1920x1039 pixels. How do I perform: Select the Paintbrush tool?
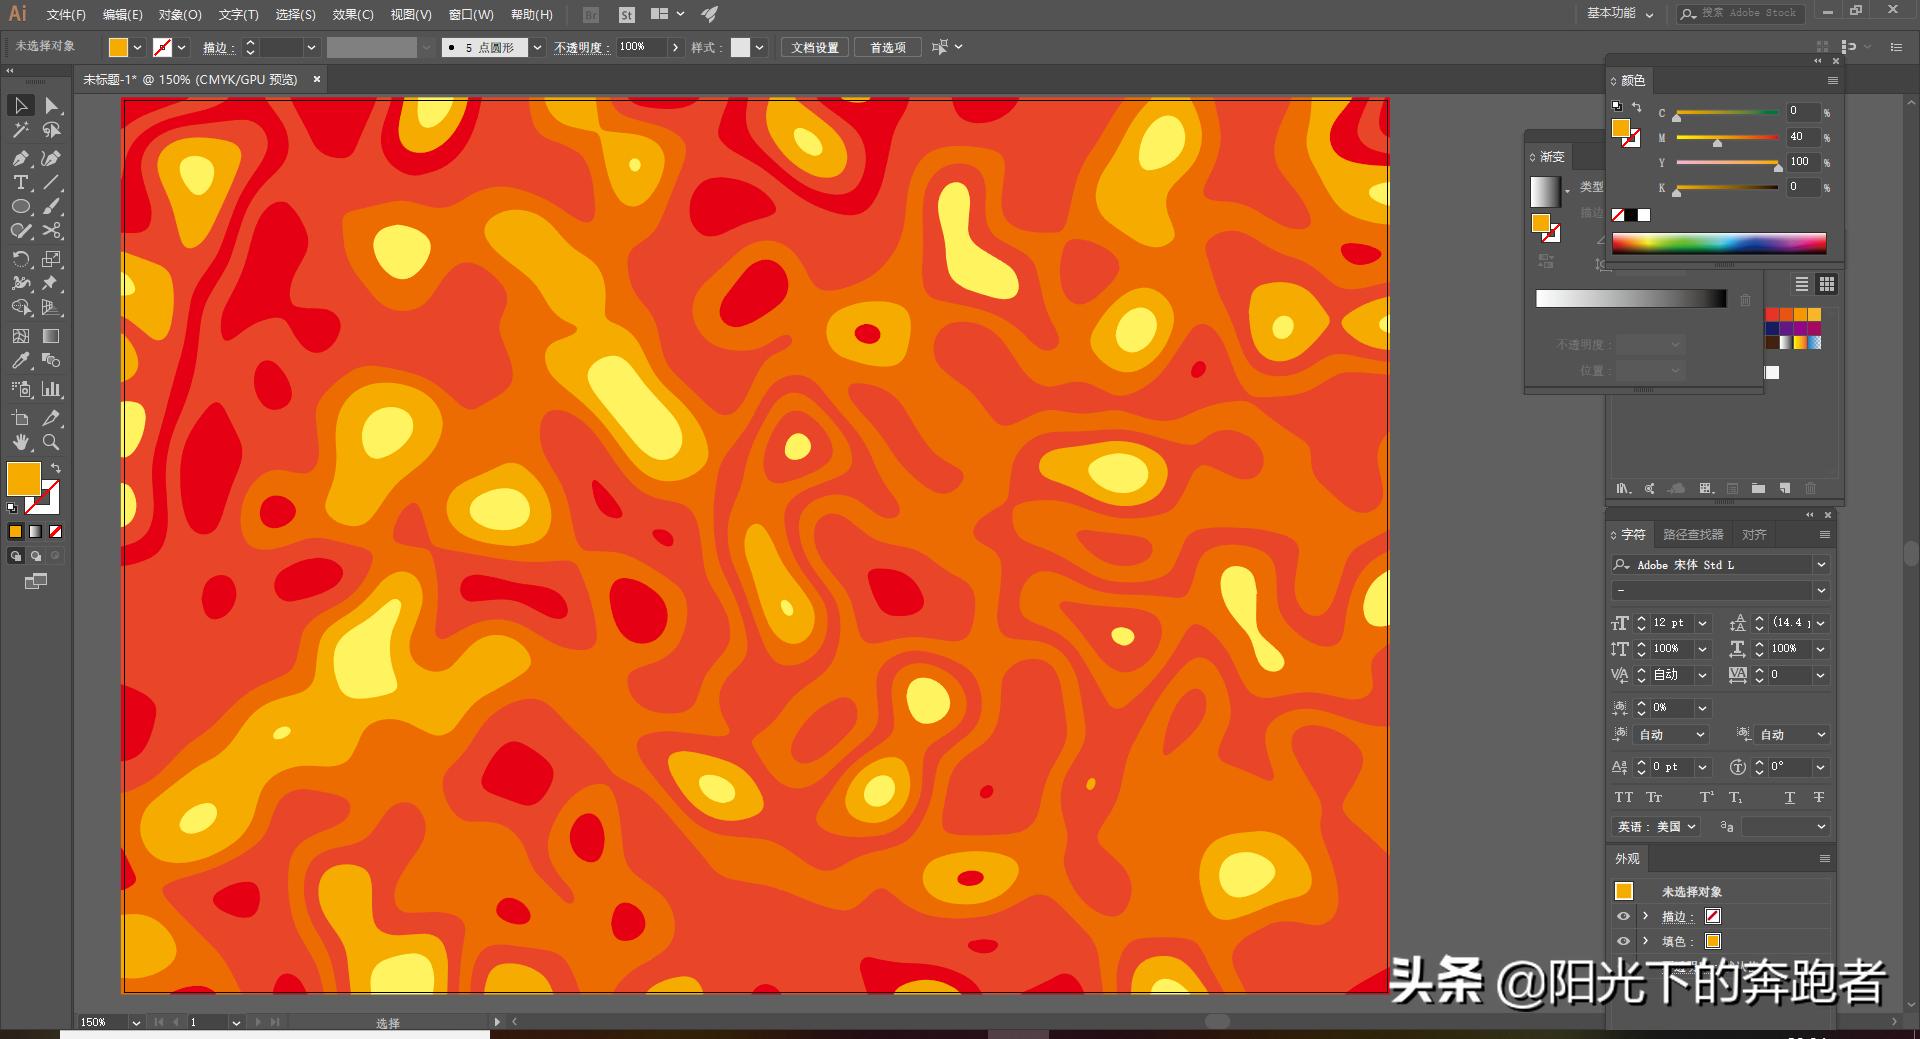(x=51, y=207)
